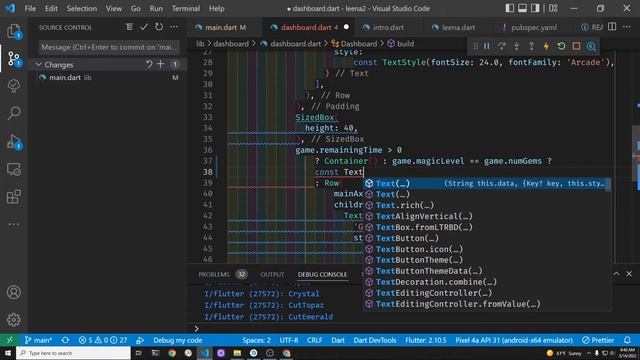
Task: Select TextDecoration.combine suggestion
Action: 487,282
